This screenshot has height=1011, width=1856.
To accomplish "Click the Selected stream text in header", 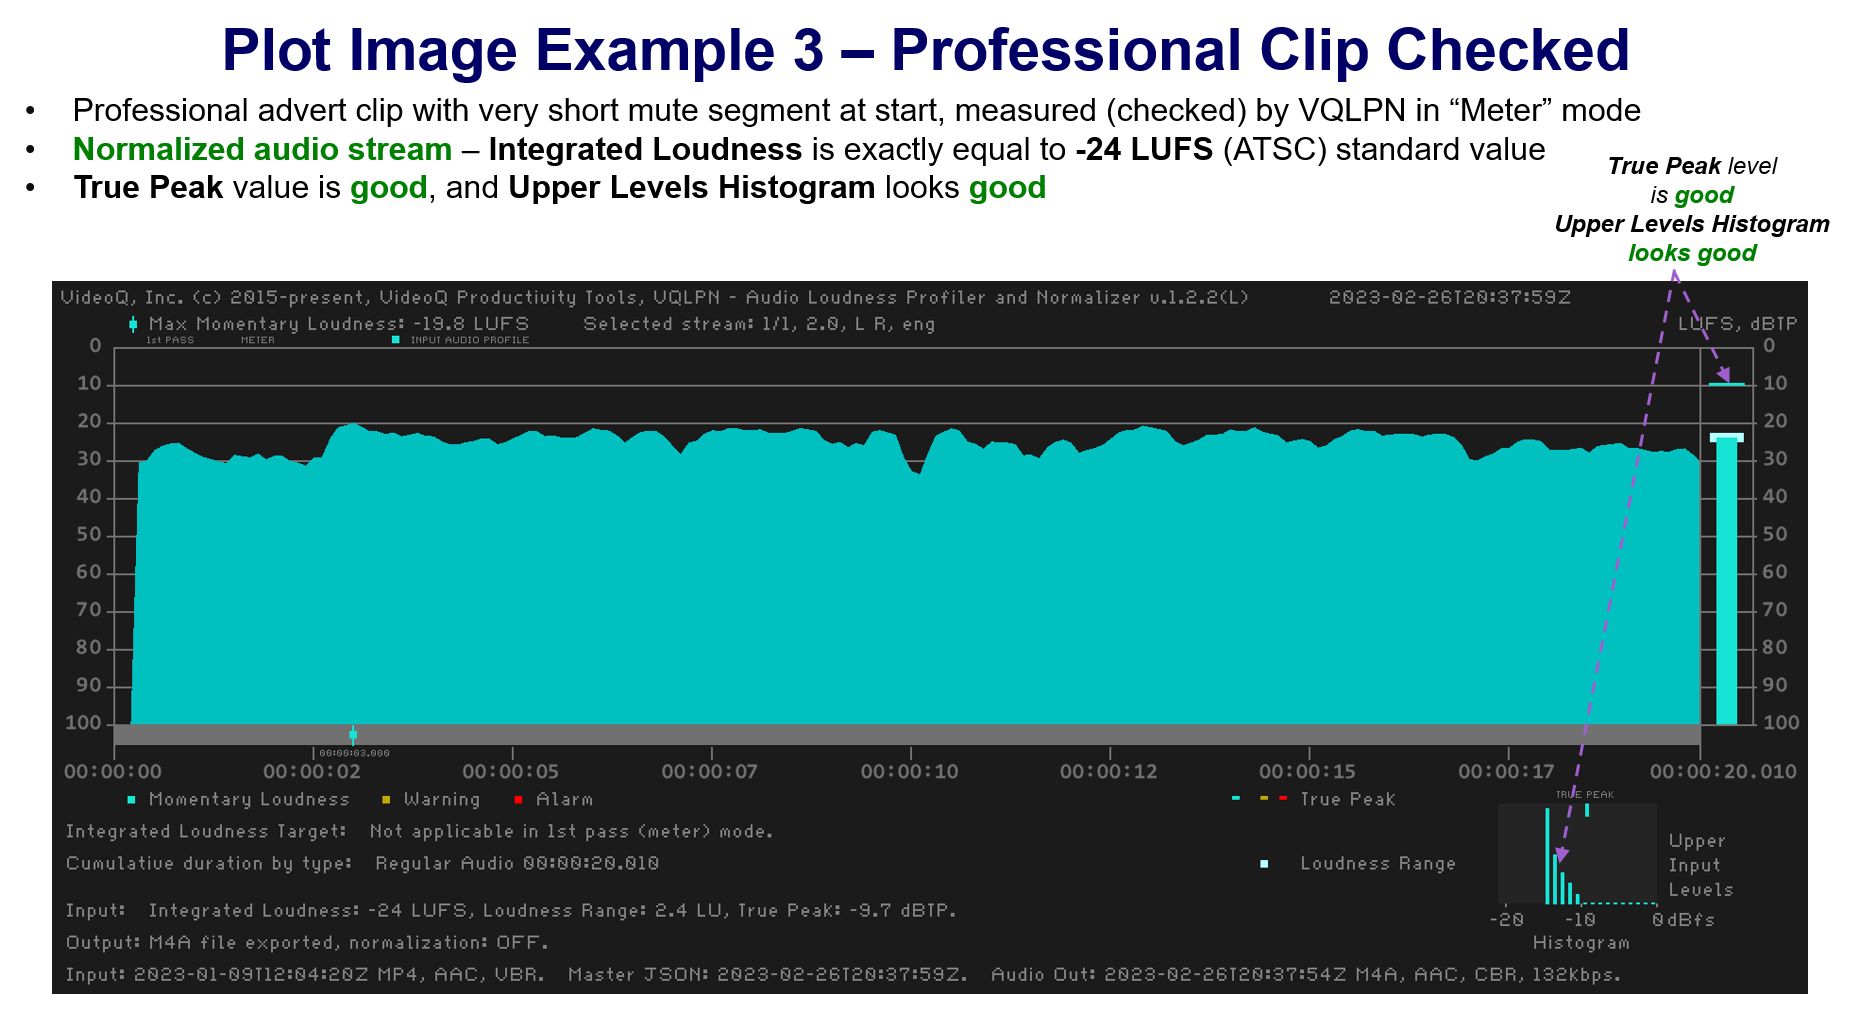I will tap(758, 324).
